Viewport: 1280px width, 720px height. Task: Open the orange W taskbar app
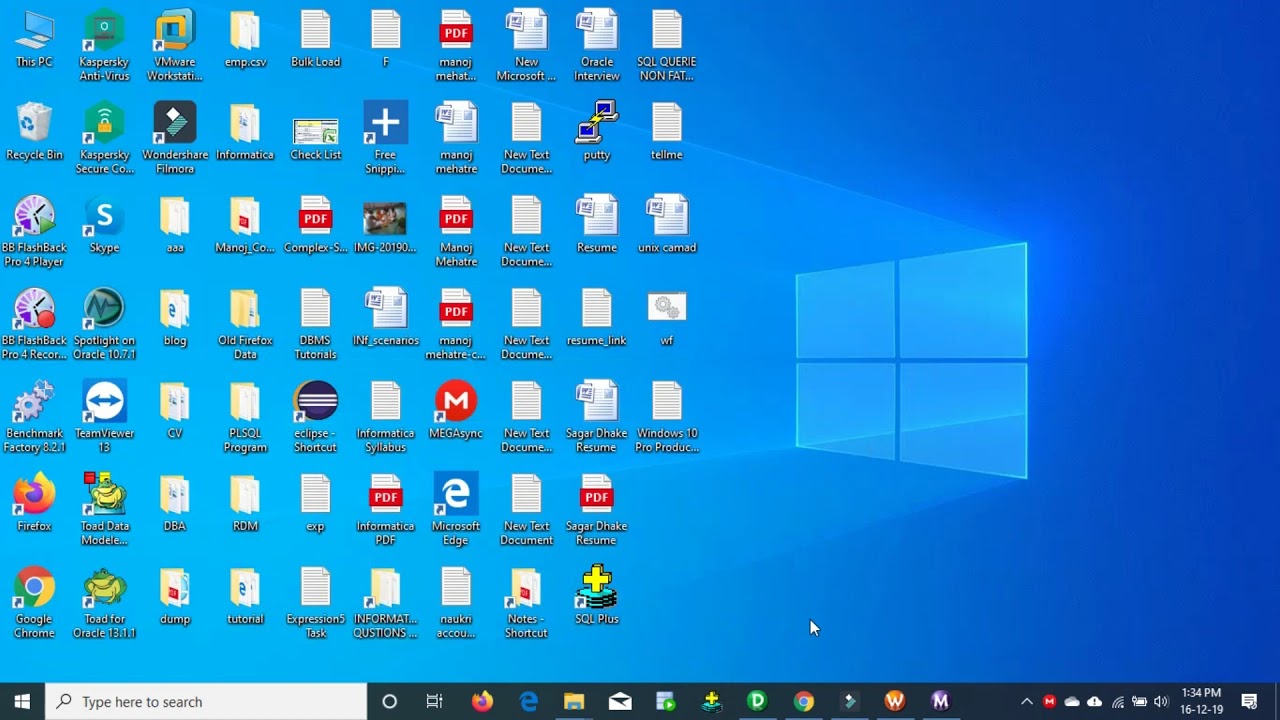[x=895, y=701]
